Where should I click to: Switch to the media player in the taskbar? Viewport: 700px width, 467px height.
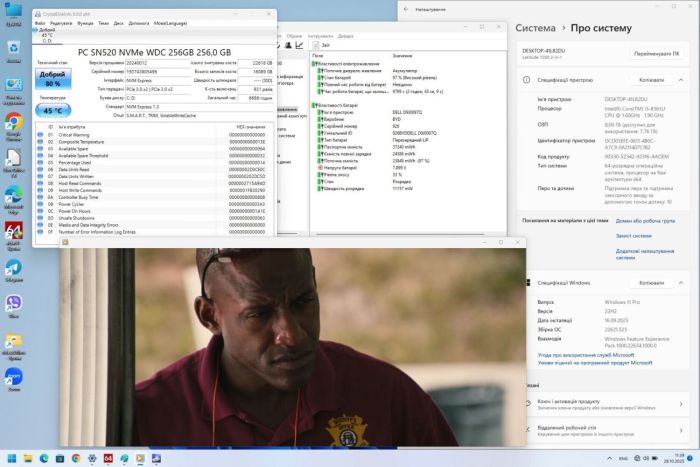click(140, 459)
